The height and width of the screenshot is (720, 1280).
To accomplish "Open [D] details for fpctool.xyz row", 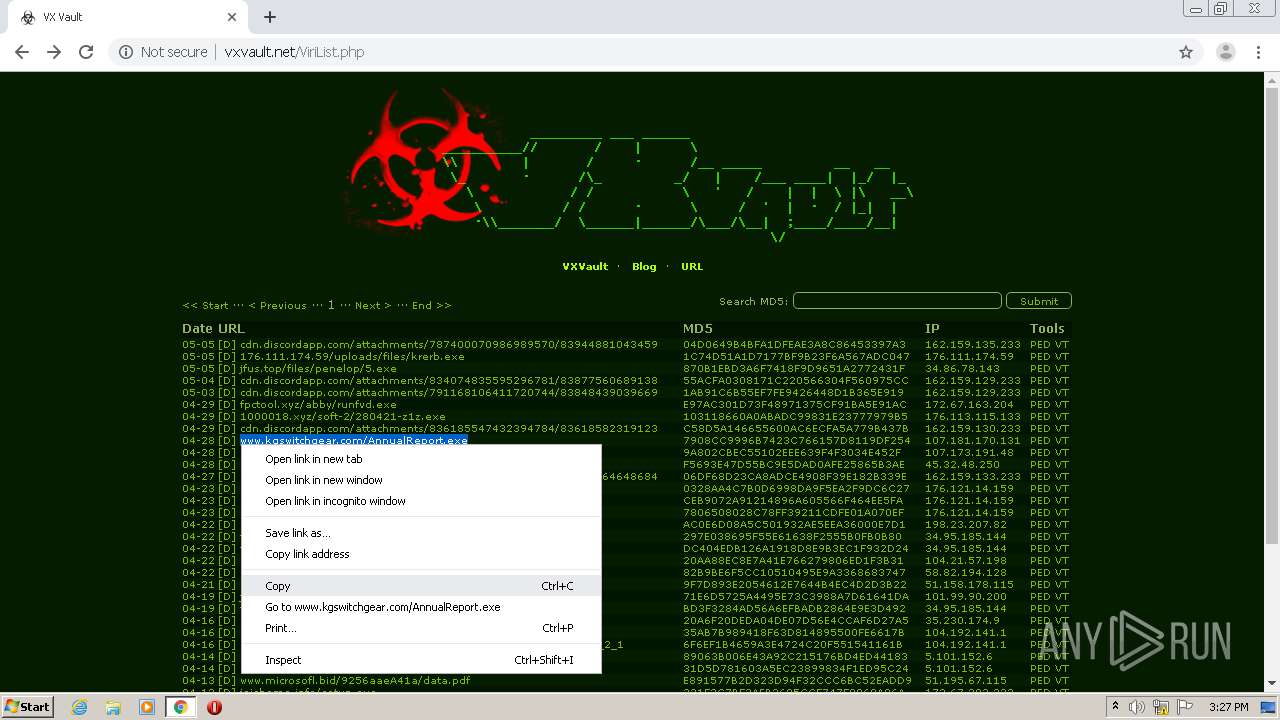I will click(x=228, y=404).
